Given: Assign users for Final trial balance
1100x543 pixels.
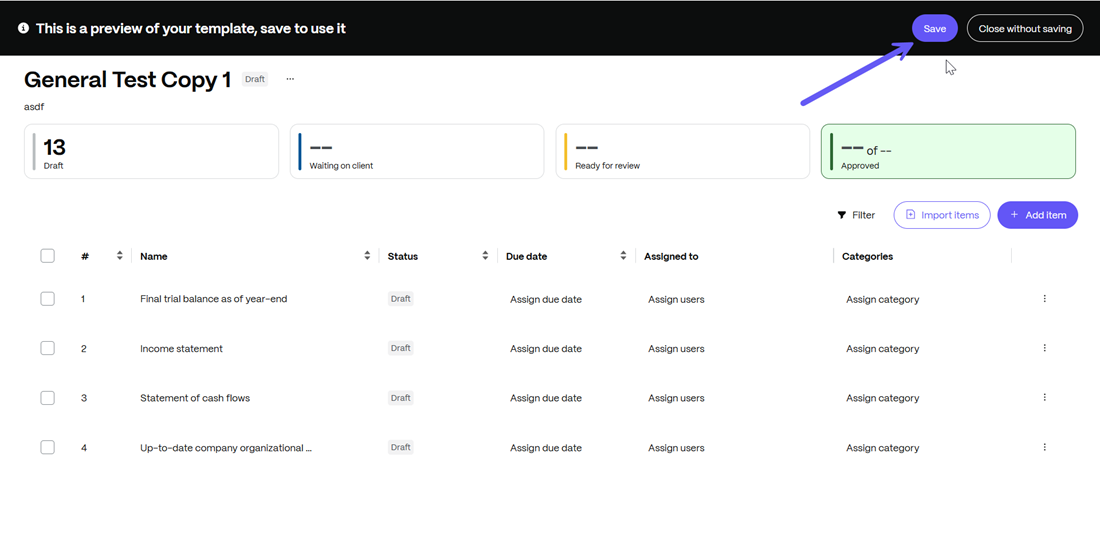Looking at the screenshot, I should (x=676, y=300).
